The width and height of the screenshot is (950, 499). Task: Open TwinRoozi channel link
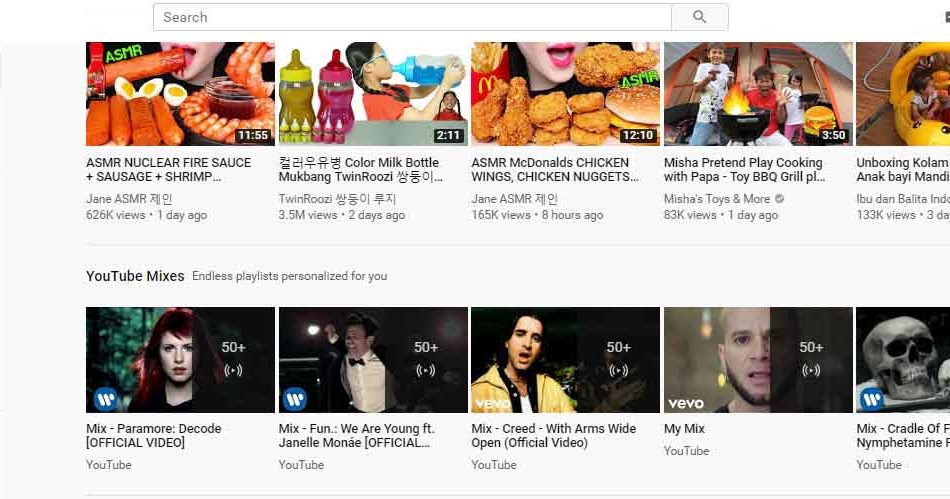point(337,199)
